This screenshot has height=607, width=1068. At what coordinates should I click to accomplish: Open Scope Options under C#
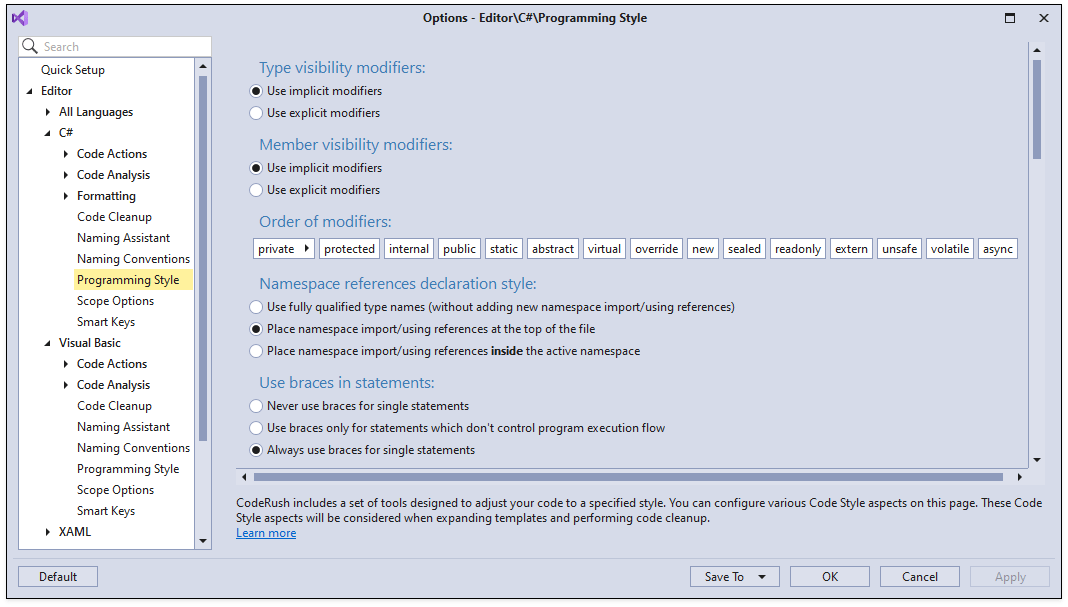(x=115, y=300)
